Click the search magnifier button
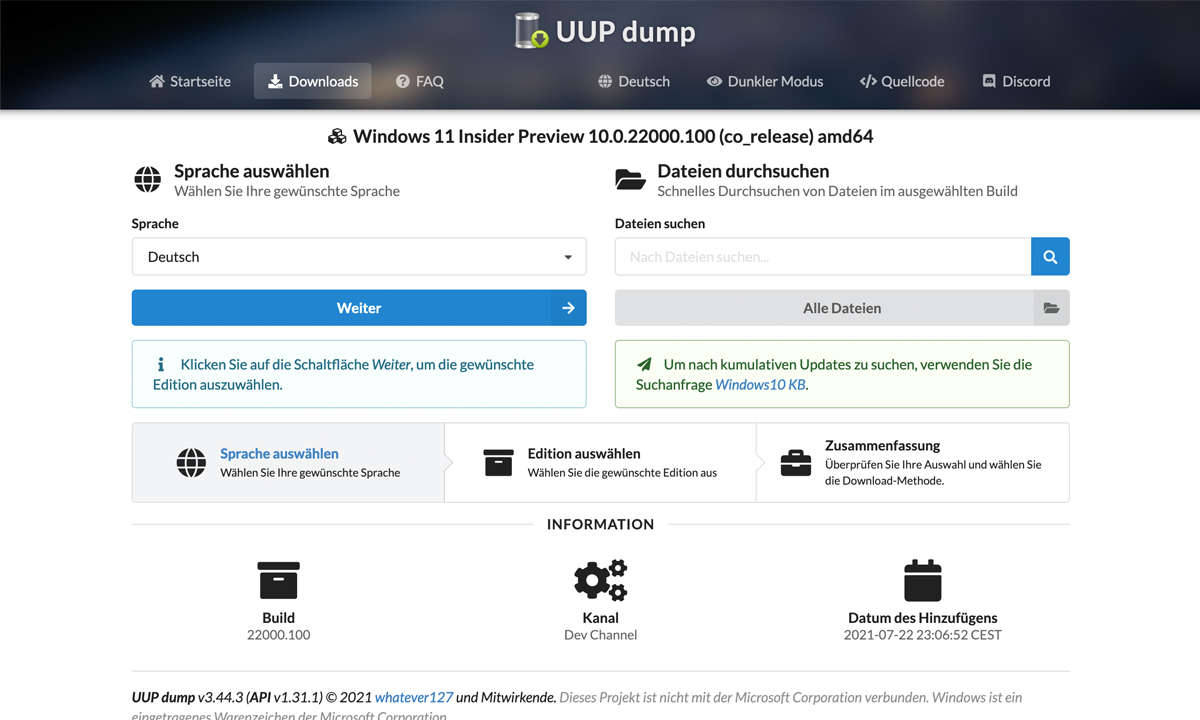1200x720 pixels. (x=1050, y=256)
